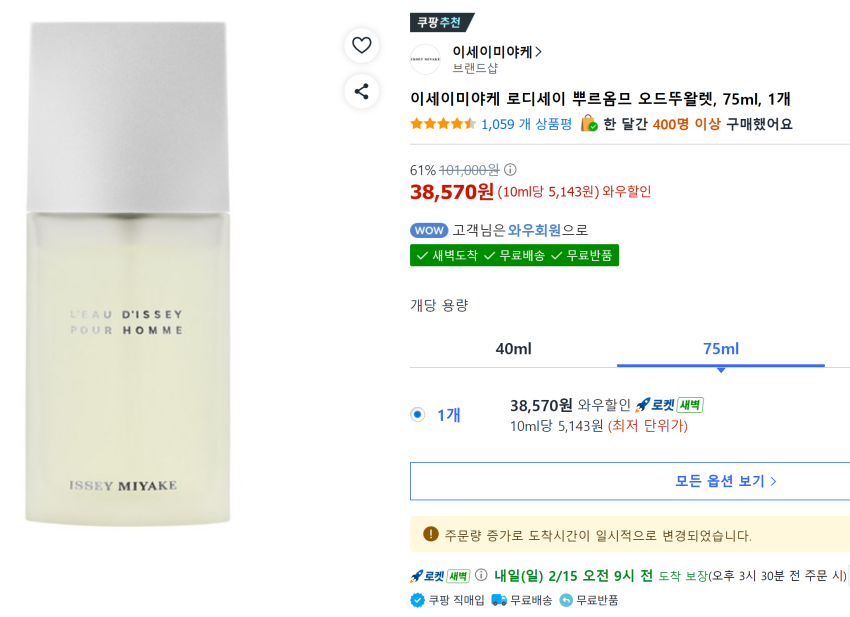Click the heart wishlist icon
850x617 pixels.
[x=361, y=46]
